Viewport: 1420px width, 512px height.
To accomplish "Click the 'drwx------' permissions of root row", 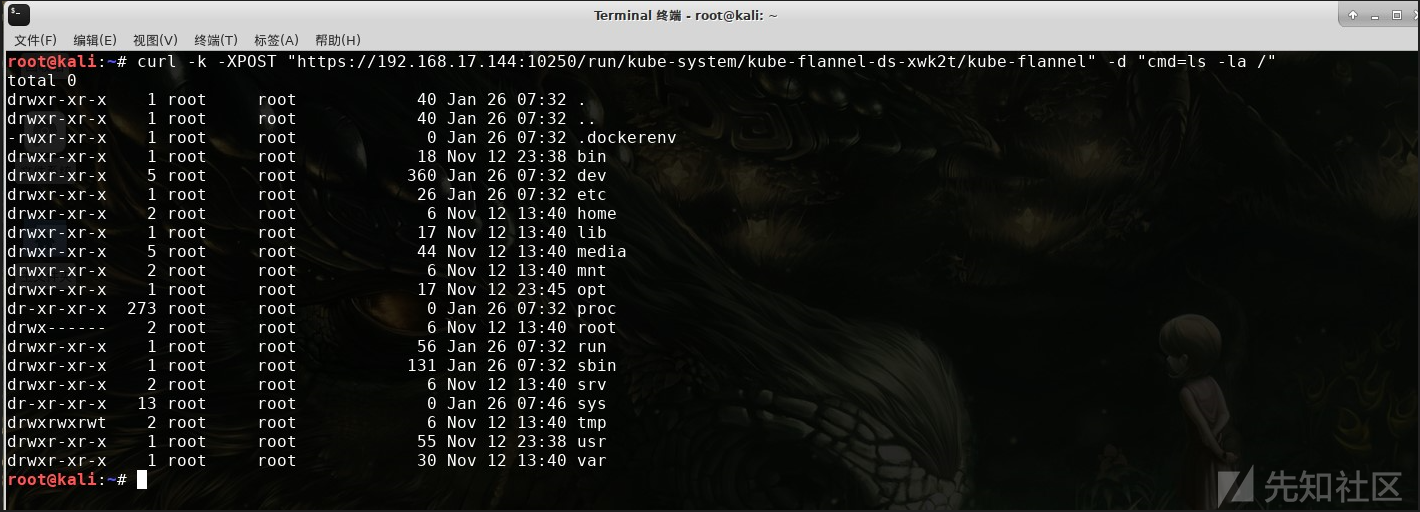I will point(57,328).
